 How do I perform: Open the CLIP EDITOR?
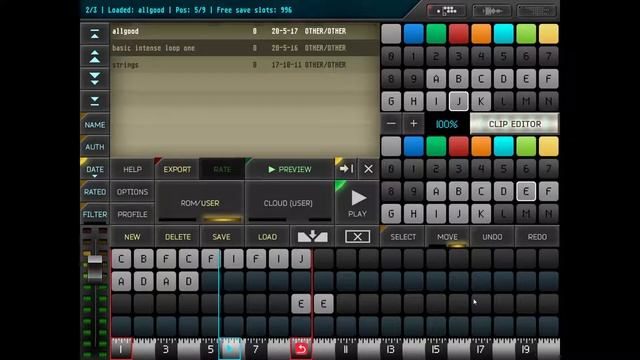[515, 124]
